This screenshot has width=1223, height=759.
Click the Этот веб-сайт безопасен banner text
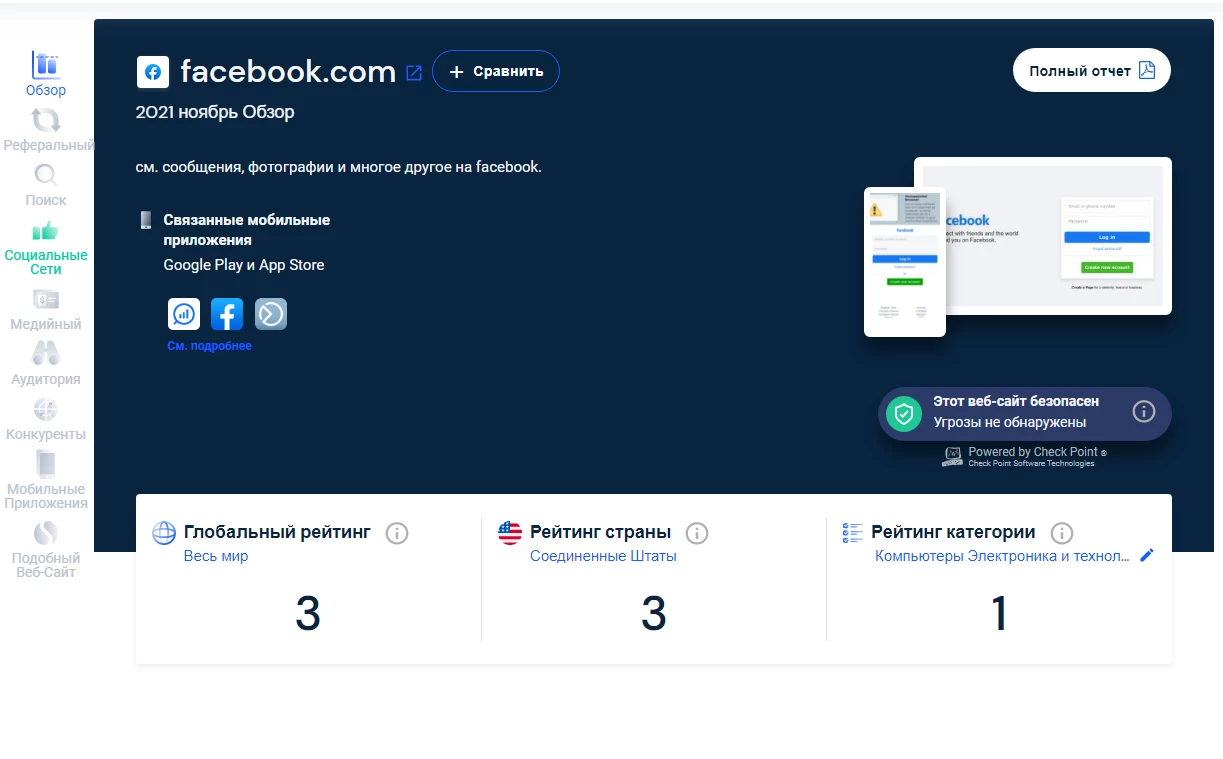tap(1016, 401)
